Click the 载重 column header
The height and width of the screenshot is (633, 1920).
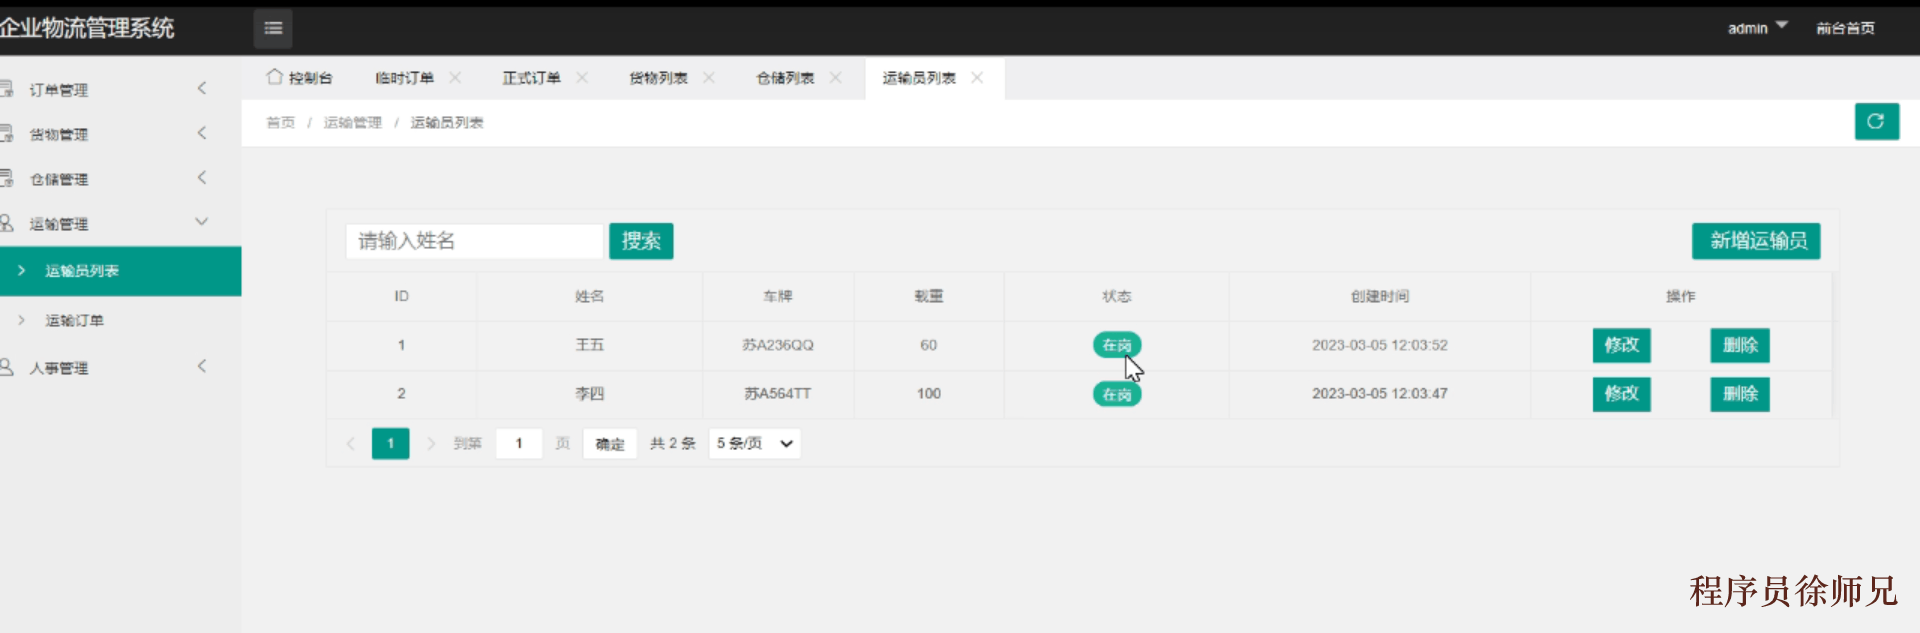[929, 296]
